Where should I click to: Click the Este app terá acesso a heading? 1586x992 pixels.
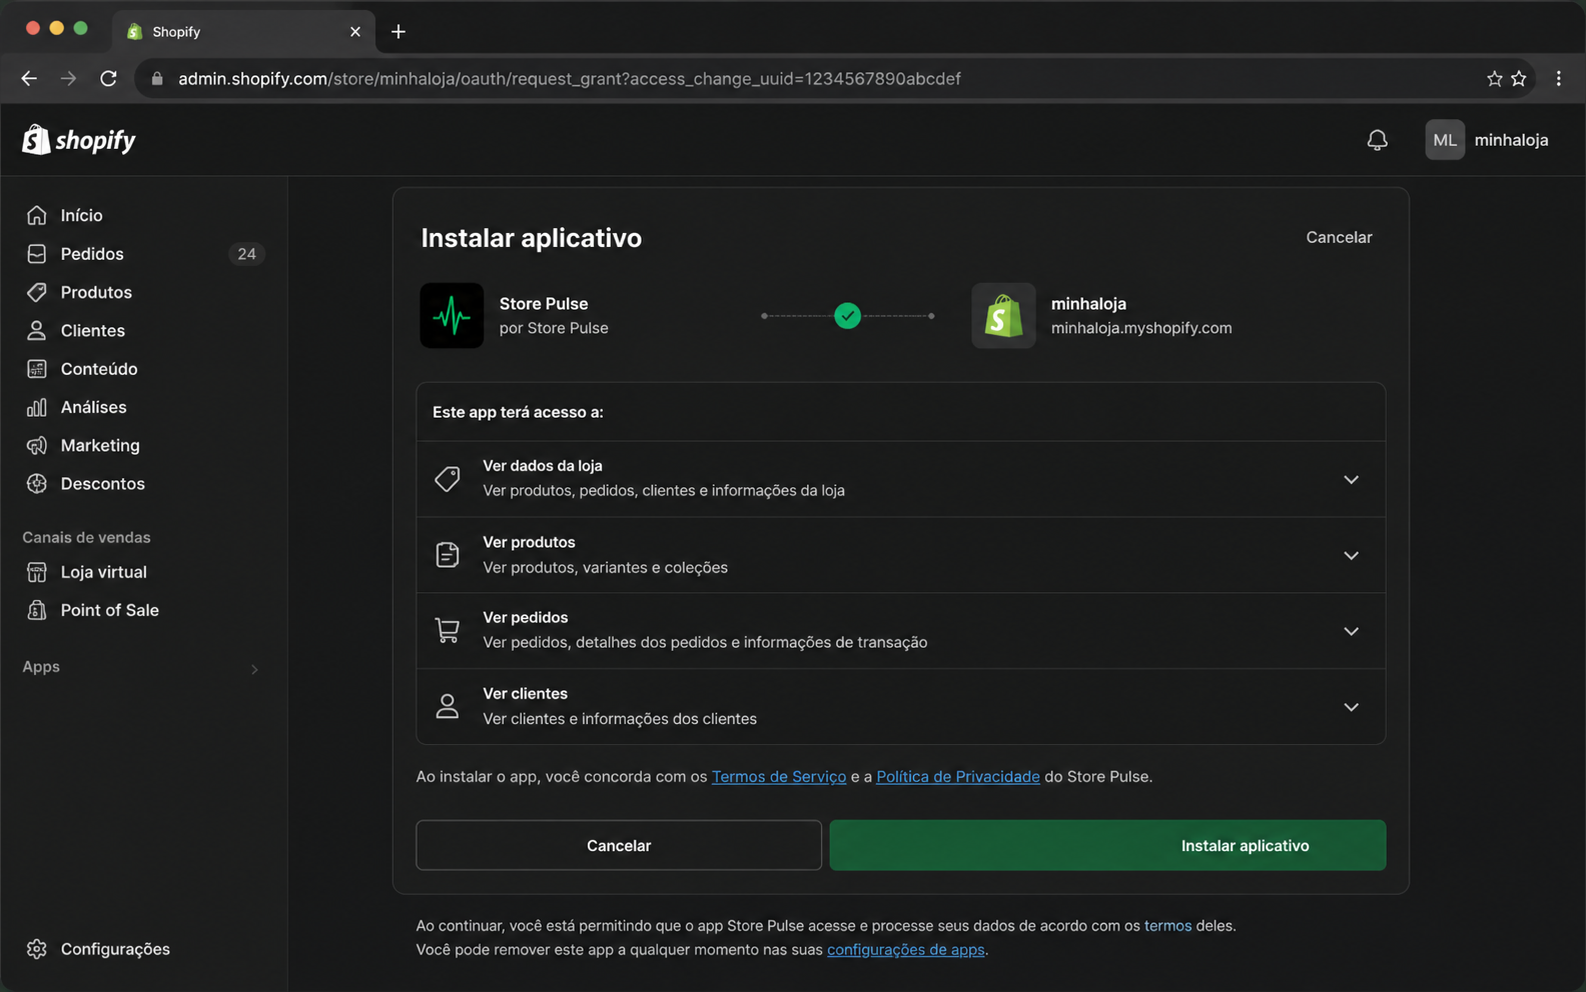pos(518,412)
